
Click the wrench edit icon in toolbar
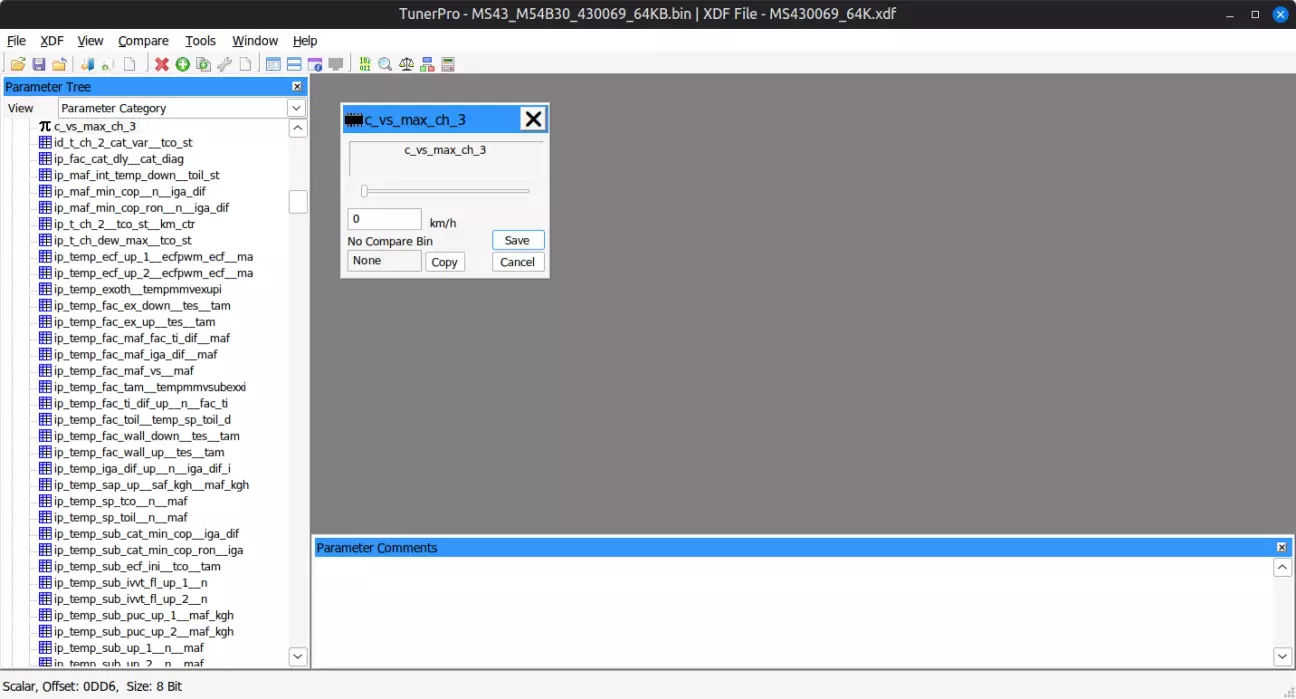point(224,64)
